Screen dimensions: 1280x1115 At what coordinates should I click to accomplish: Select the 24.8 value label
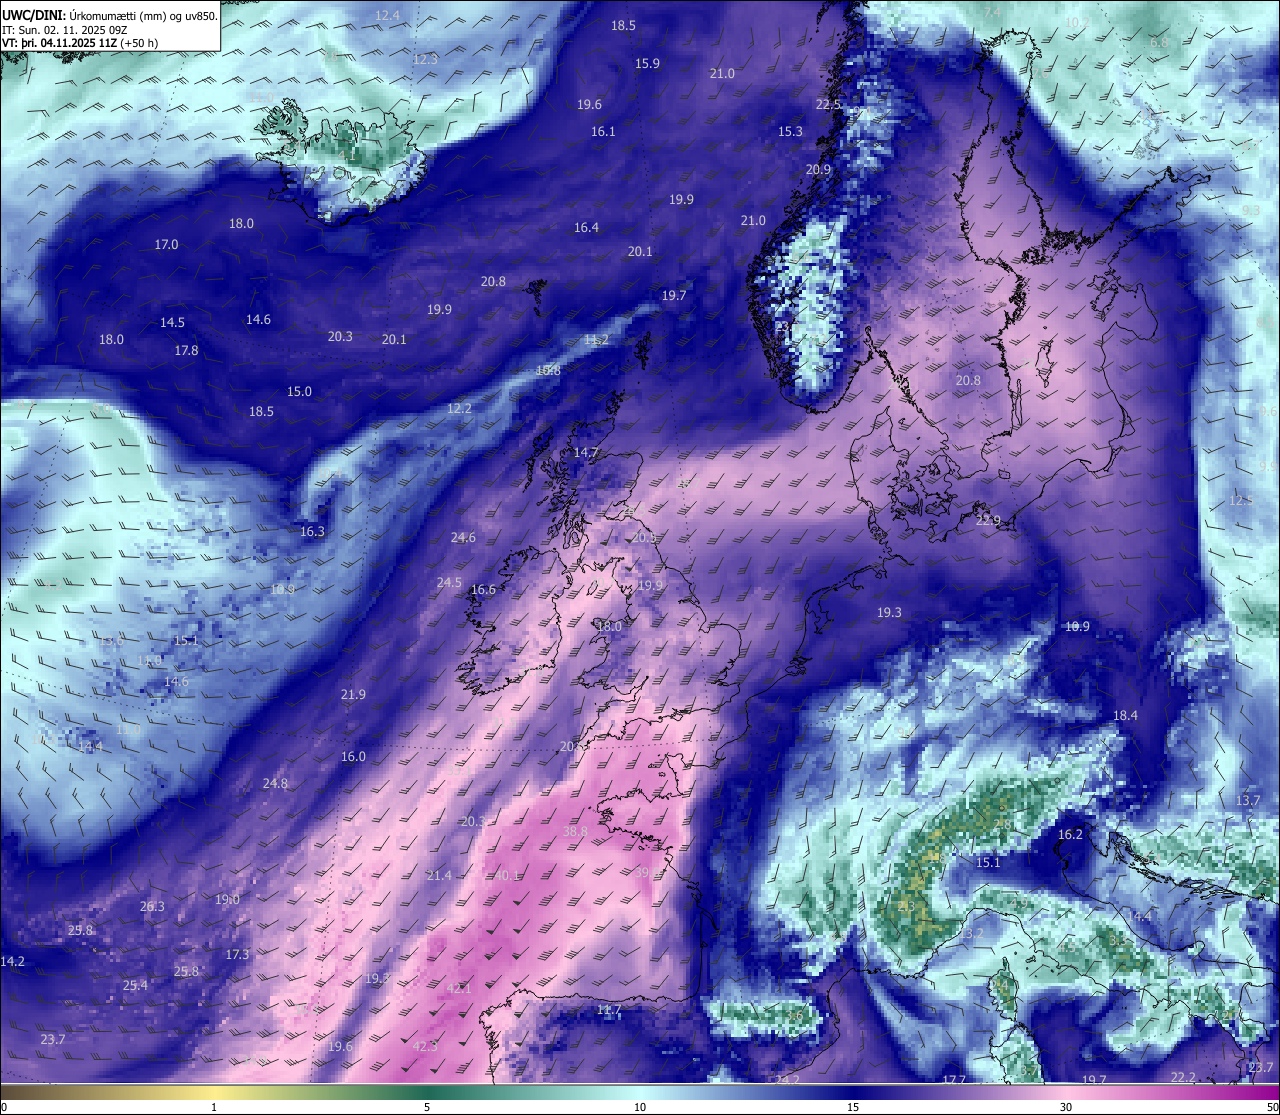click(275, 783)
